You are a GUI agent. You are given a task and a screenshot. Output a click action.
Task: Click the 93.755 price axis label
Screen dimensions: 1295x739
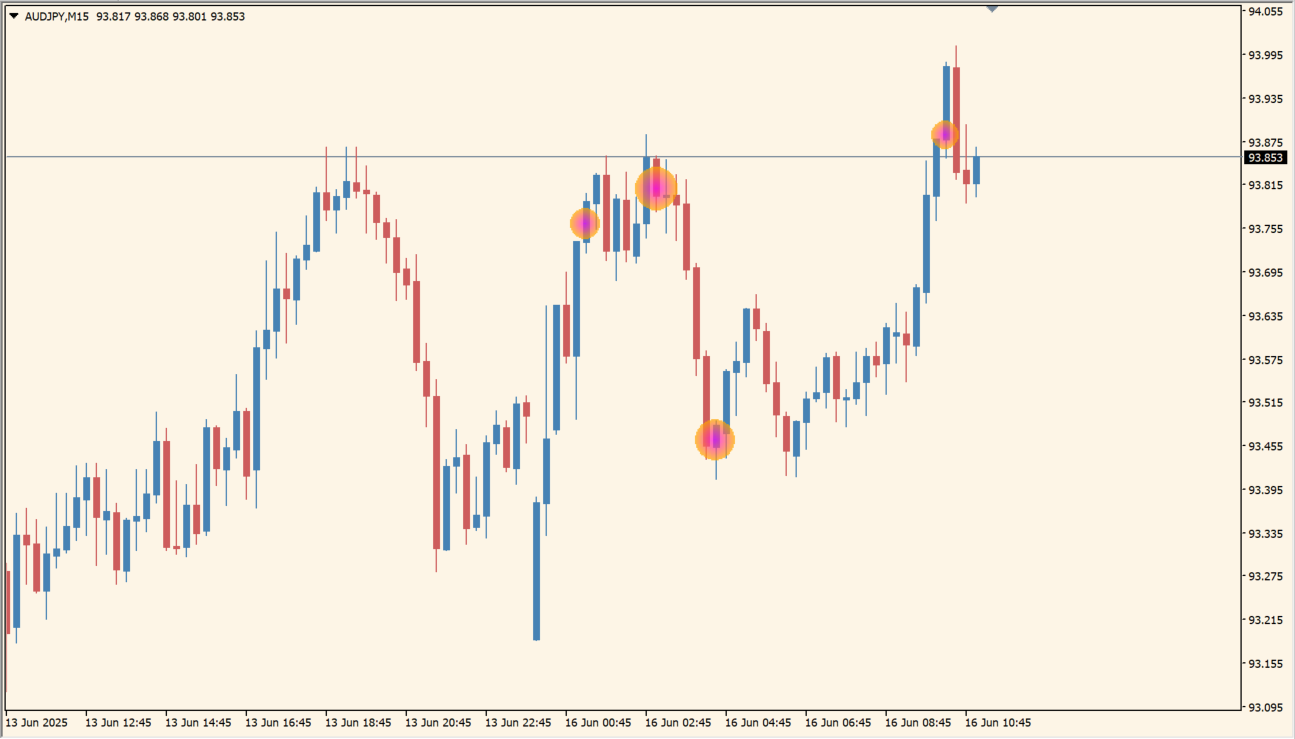coord(1265,230)
